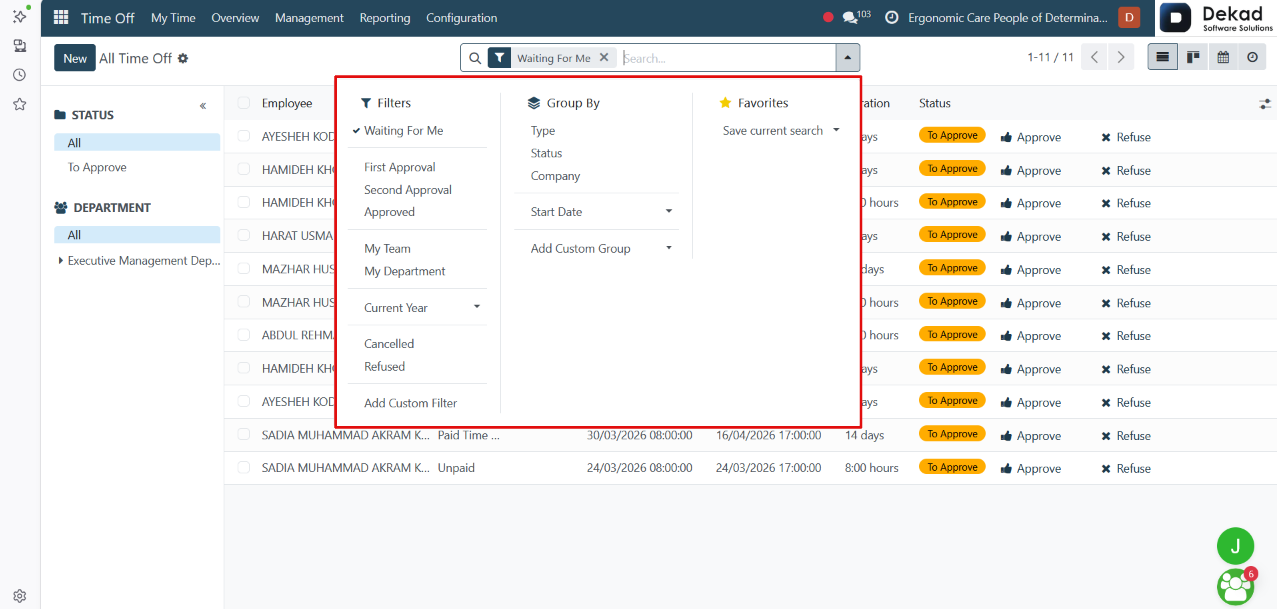Click Add Custom Filter
The image size is (1277, 609).
click(x=411, y=403)
